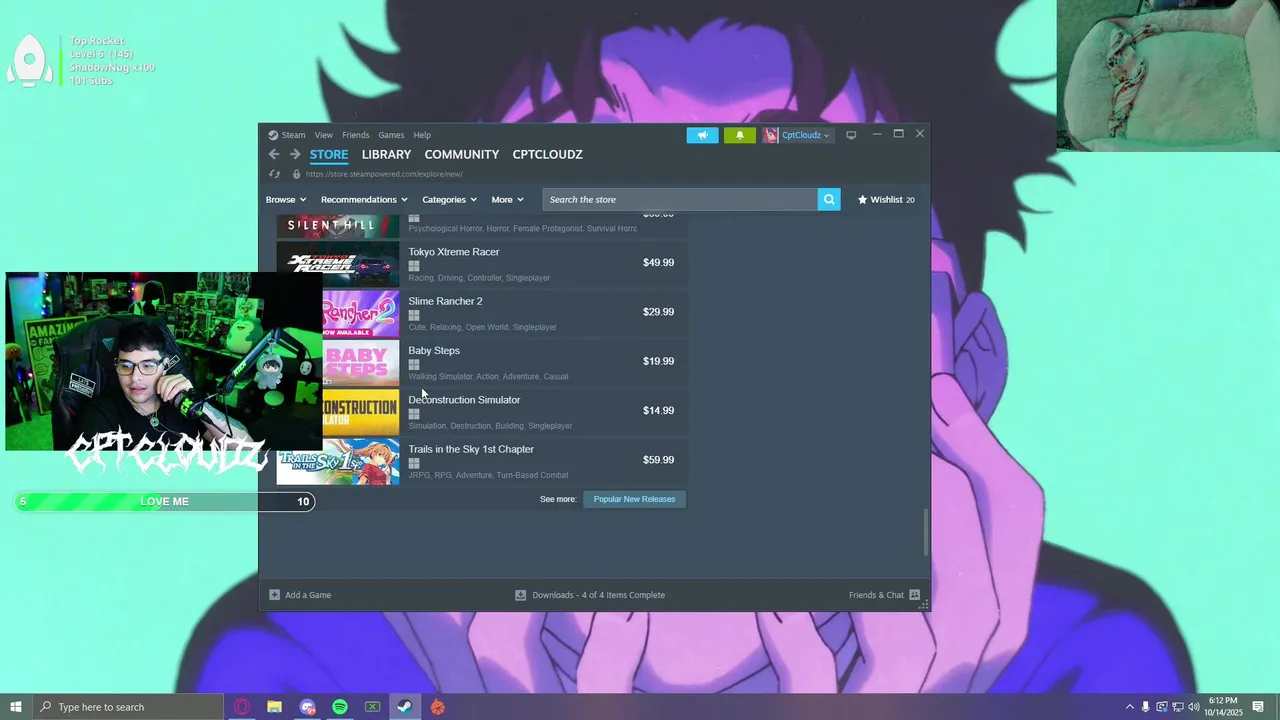Viewport: 1280px width, 720px height.
Task: Open Steam notifications bell
Action: 740,135
